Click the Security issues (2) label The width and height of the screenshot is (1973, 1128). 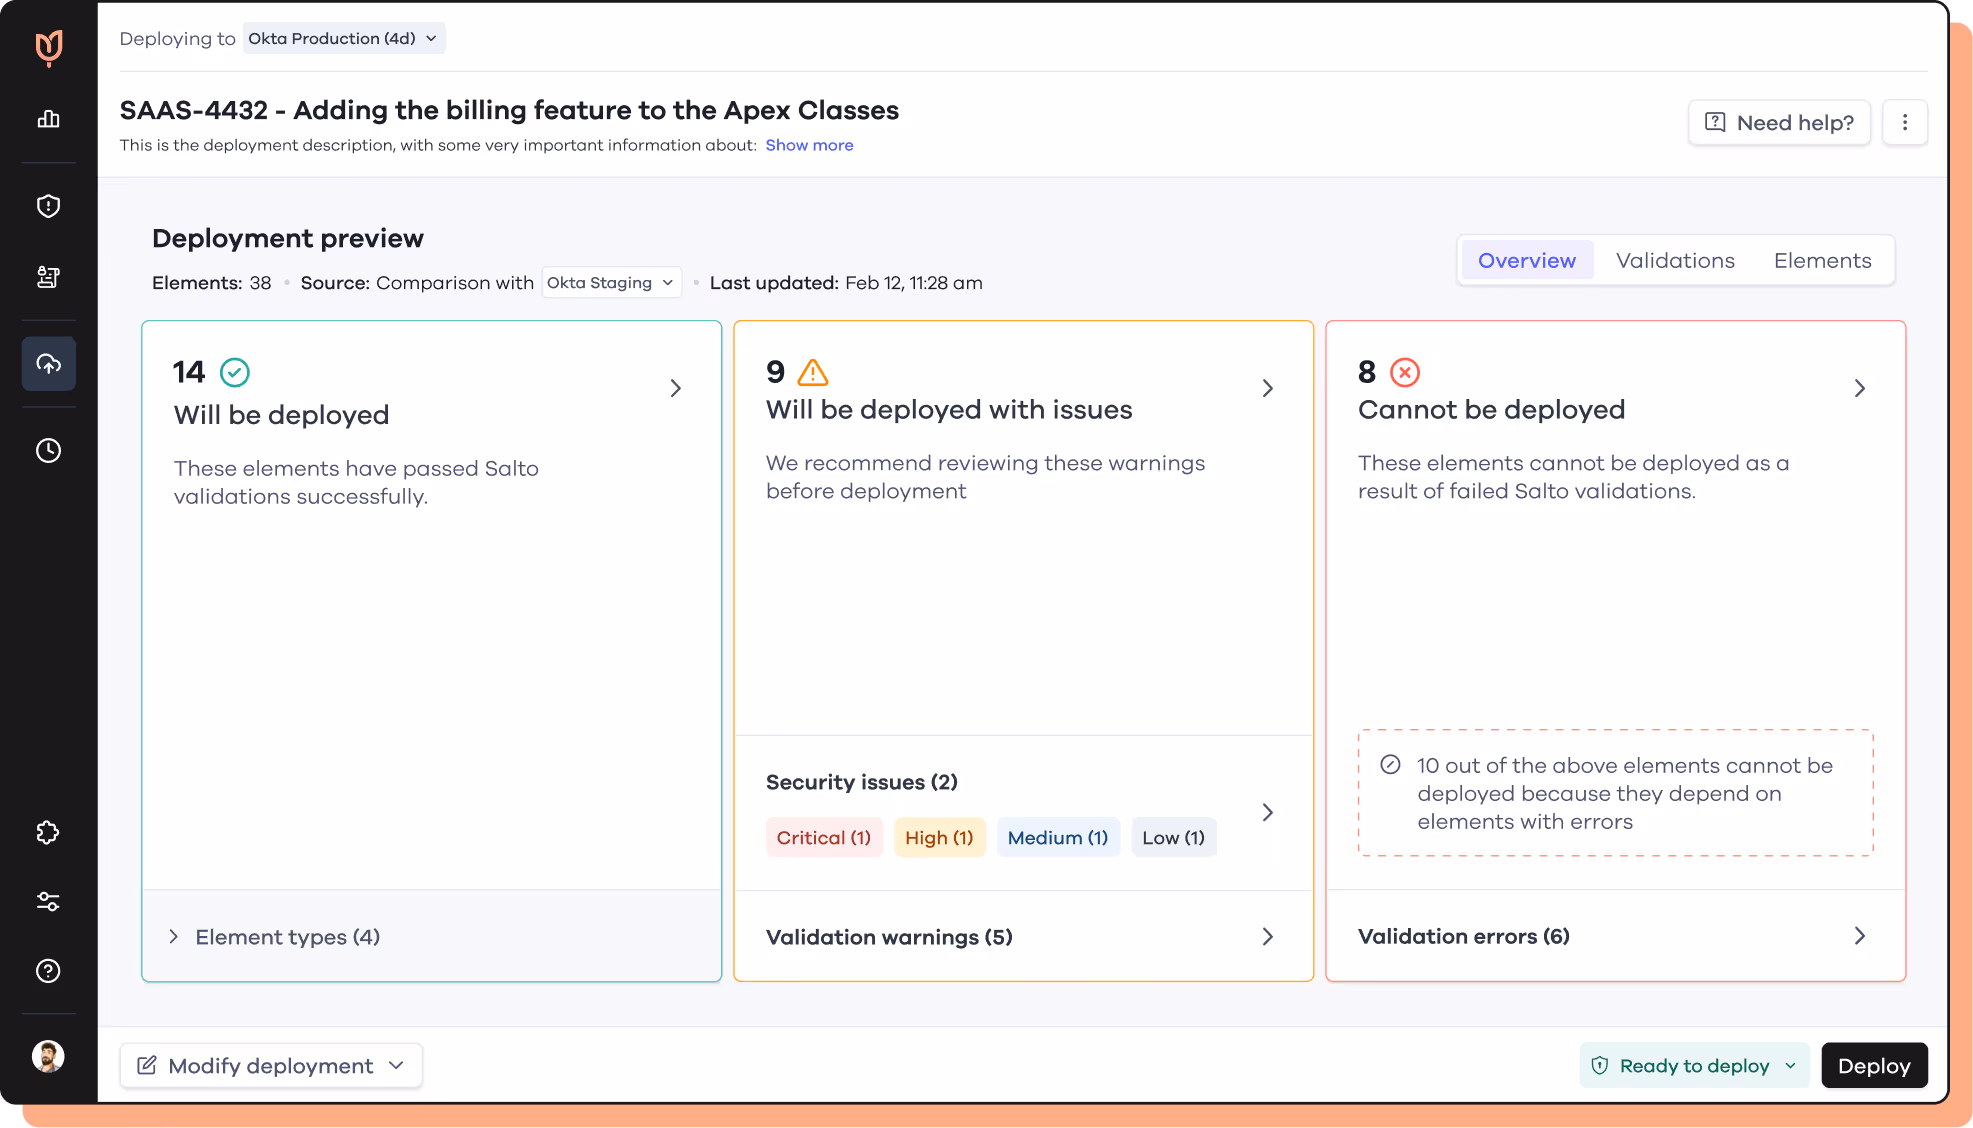tap(862, 782)
